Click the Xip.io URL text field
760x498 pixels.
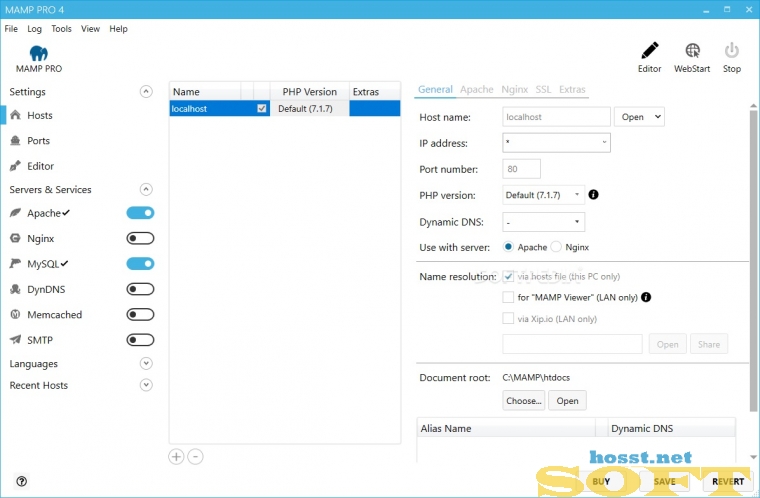coord(572,344)
